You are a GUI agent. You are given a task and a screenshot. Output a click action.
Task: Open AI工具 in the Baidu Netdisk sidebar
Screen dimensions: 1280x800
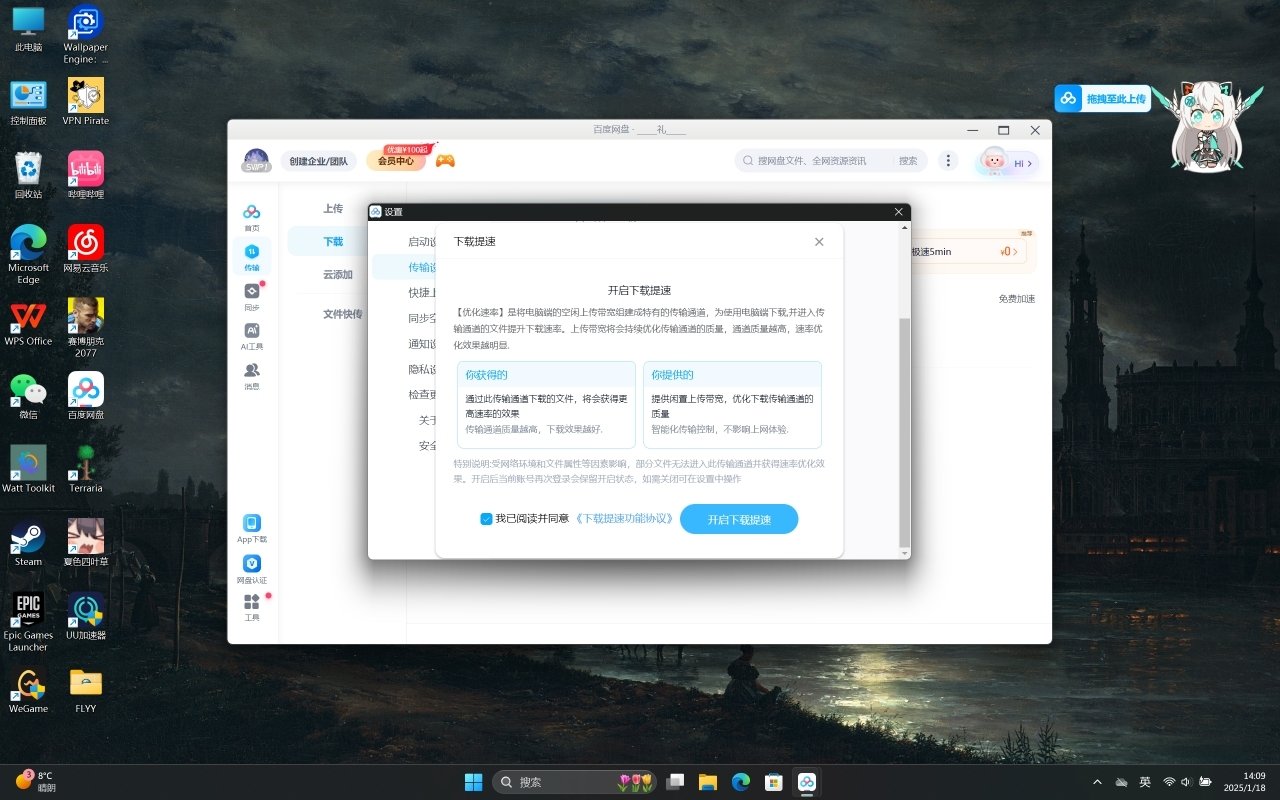251,336
